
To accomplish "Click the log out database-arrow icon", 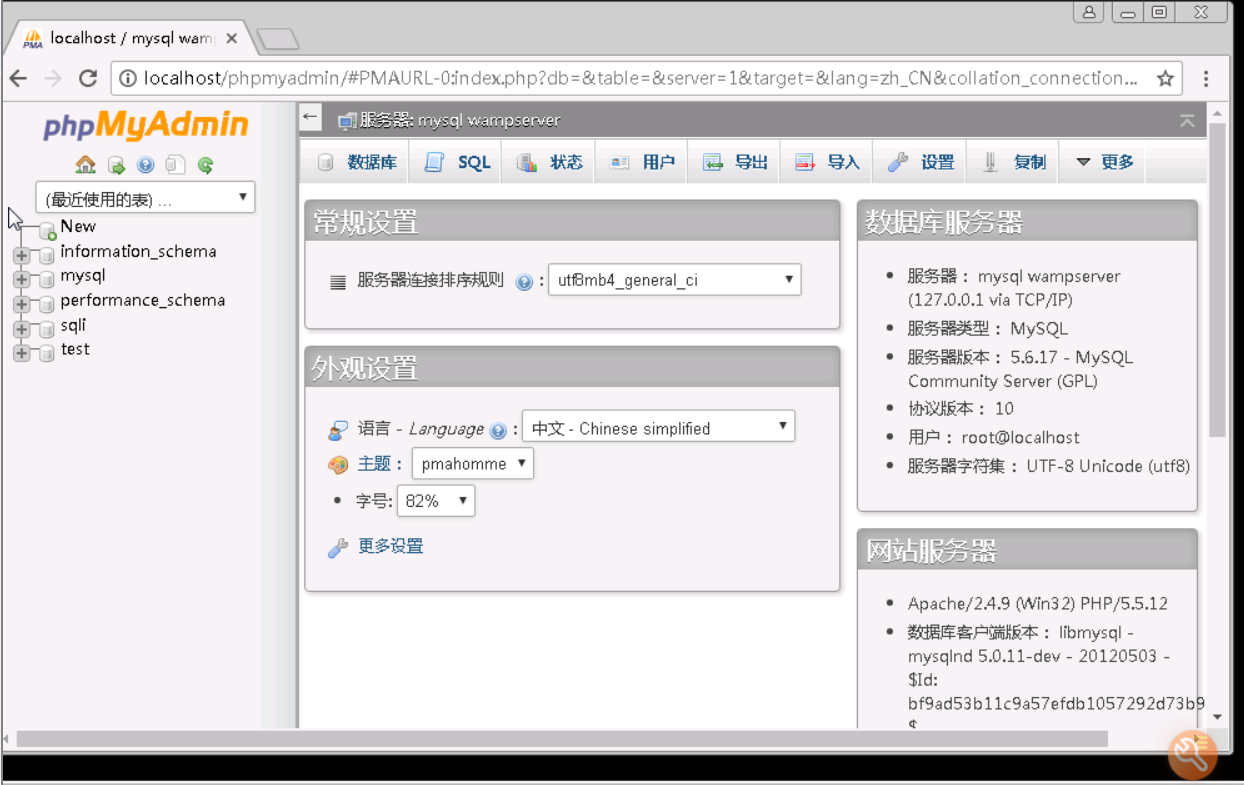I will 116,165.
